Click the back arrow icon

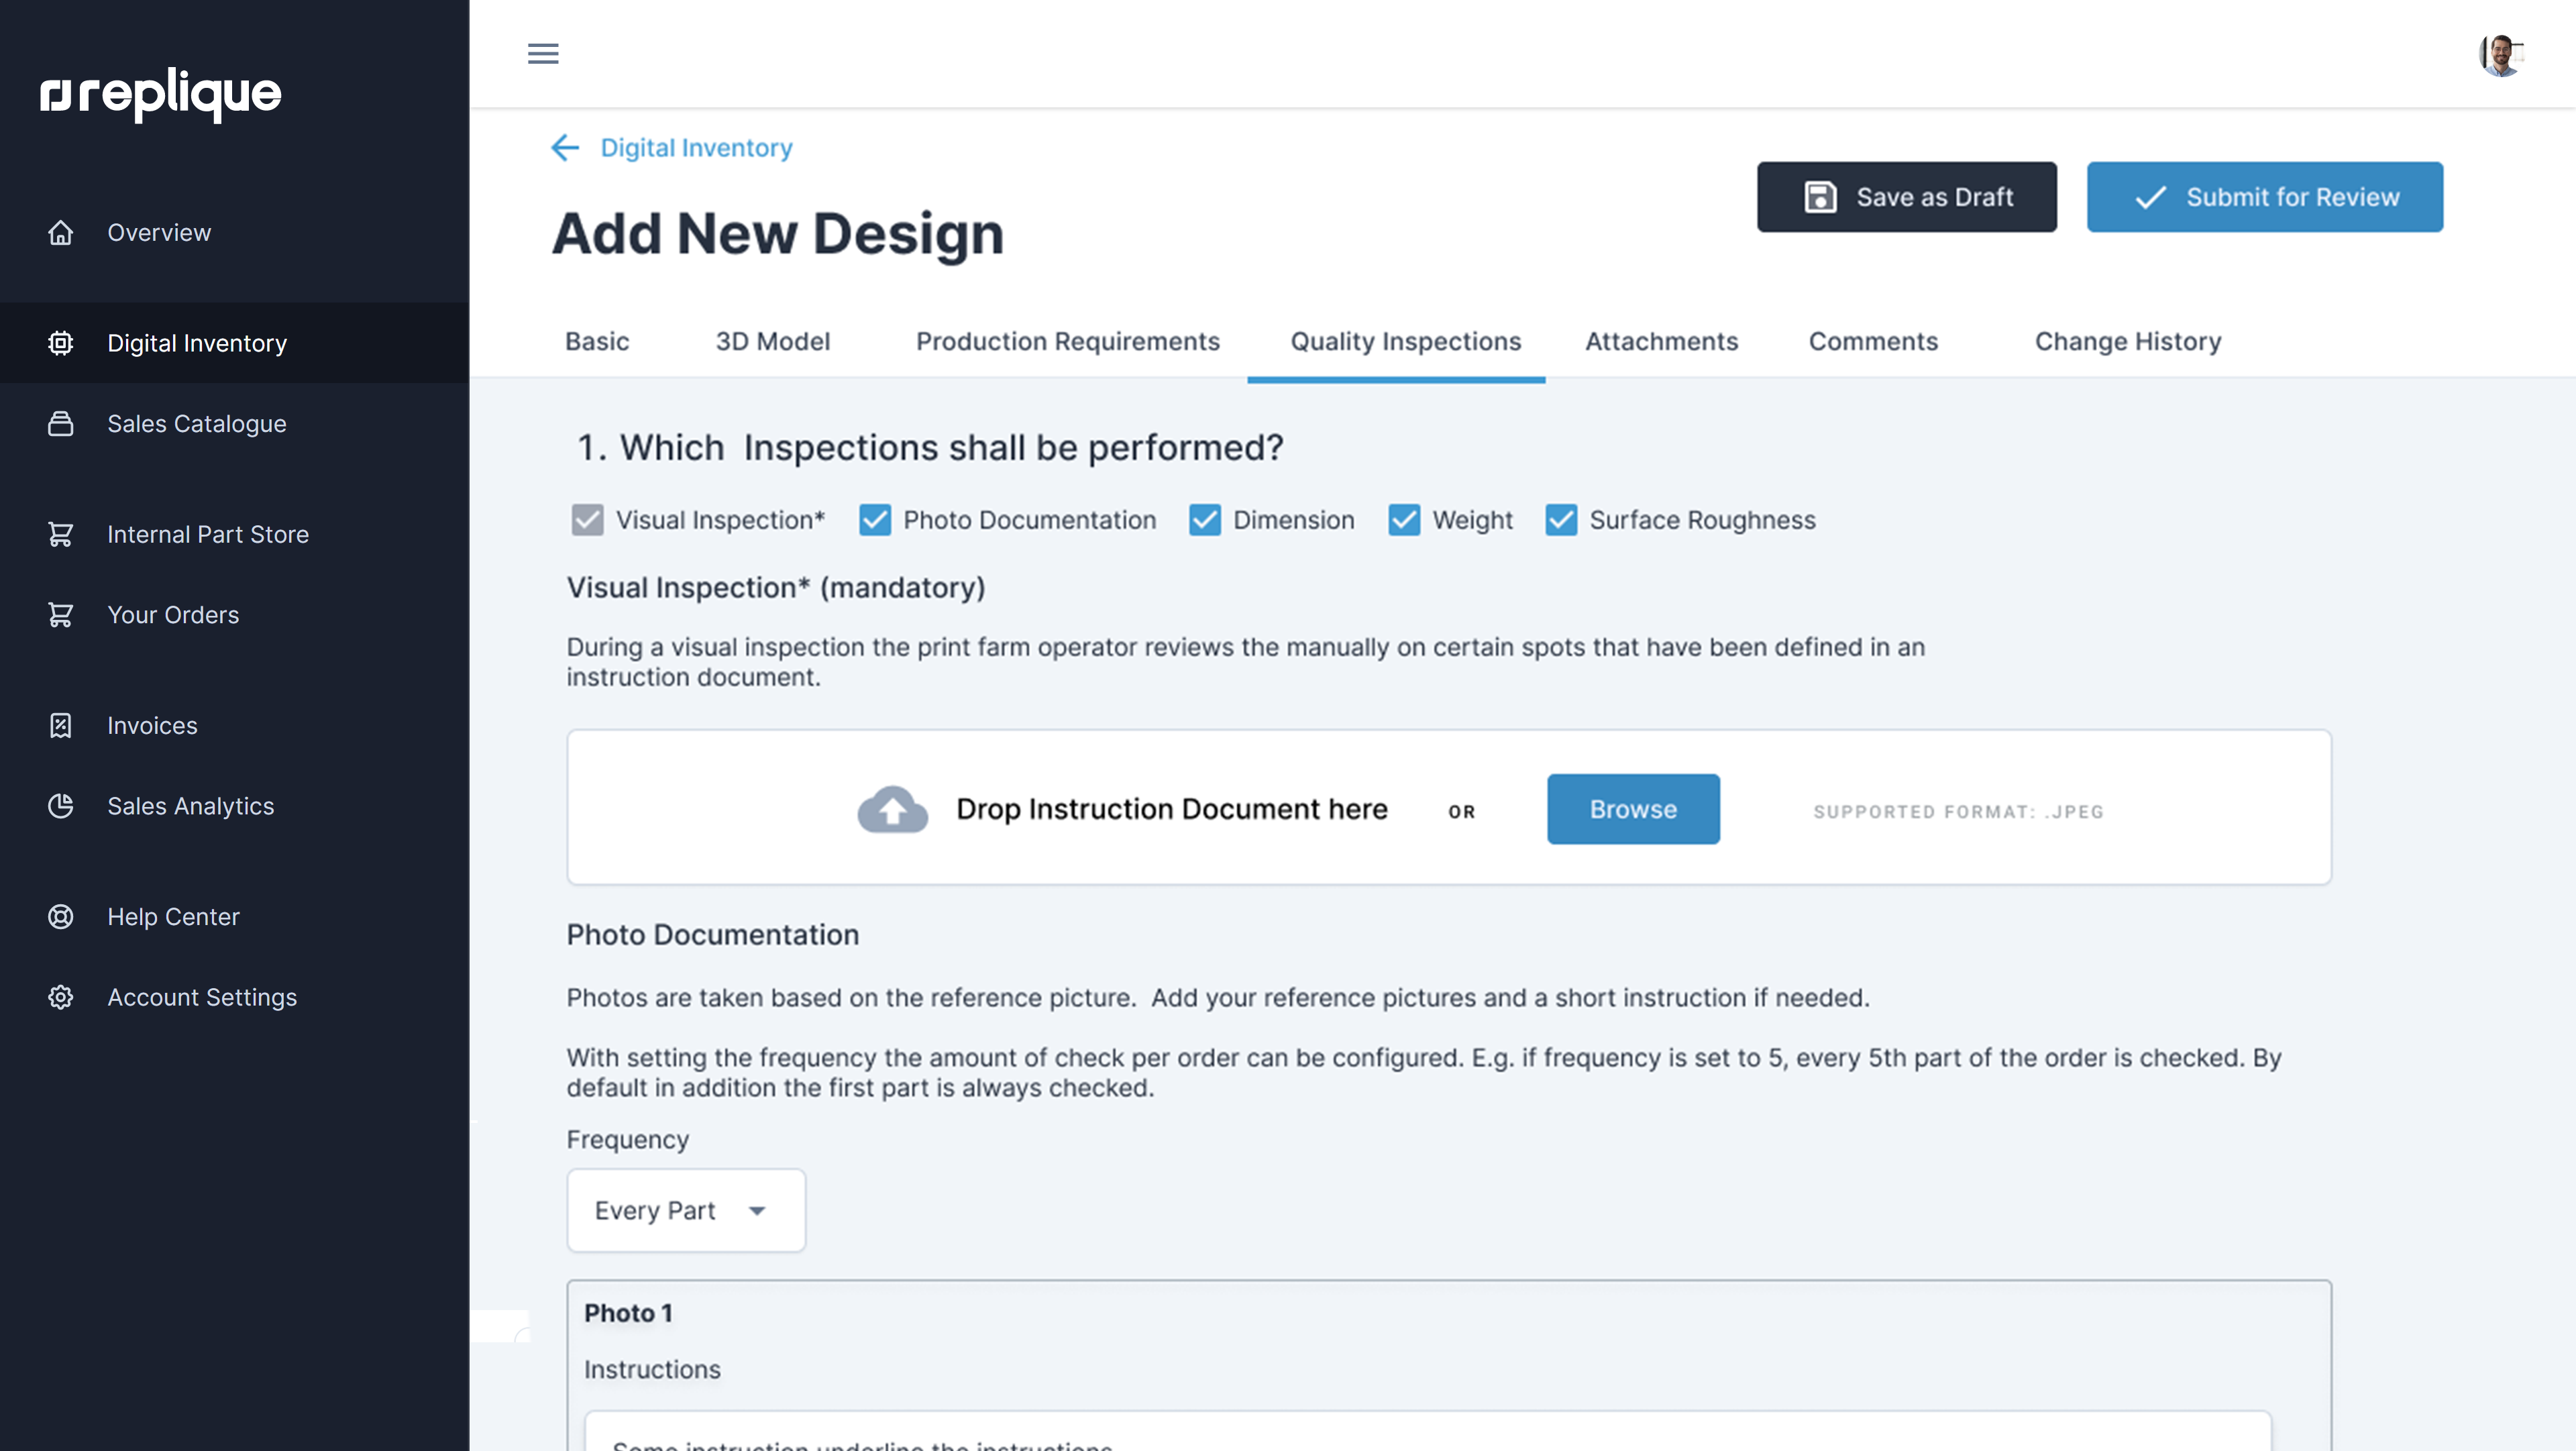point(565,148)
